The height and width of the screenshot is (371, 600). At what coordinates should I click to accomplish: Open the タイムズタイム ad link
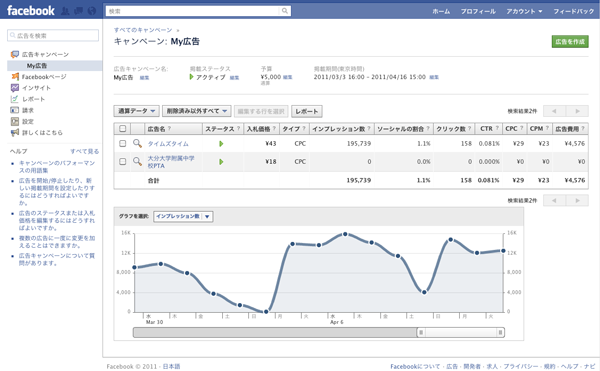[168, 144]
